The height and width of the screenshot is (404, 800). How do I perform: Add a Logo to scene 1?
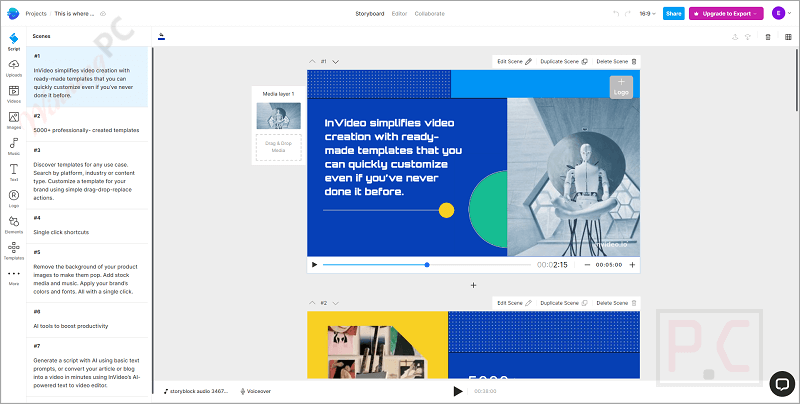point(621,87)
